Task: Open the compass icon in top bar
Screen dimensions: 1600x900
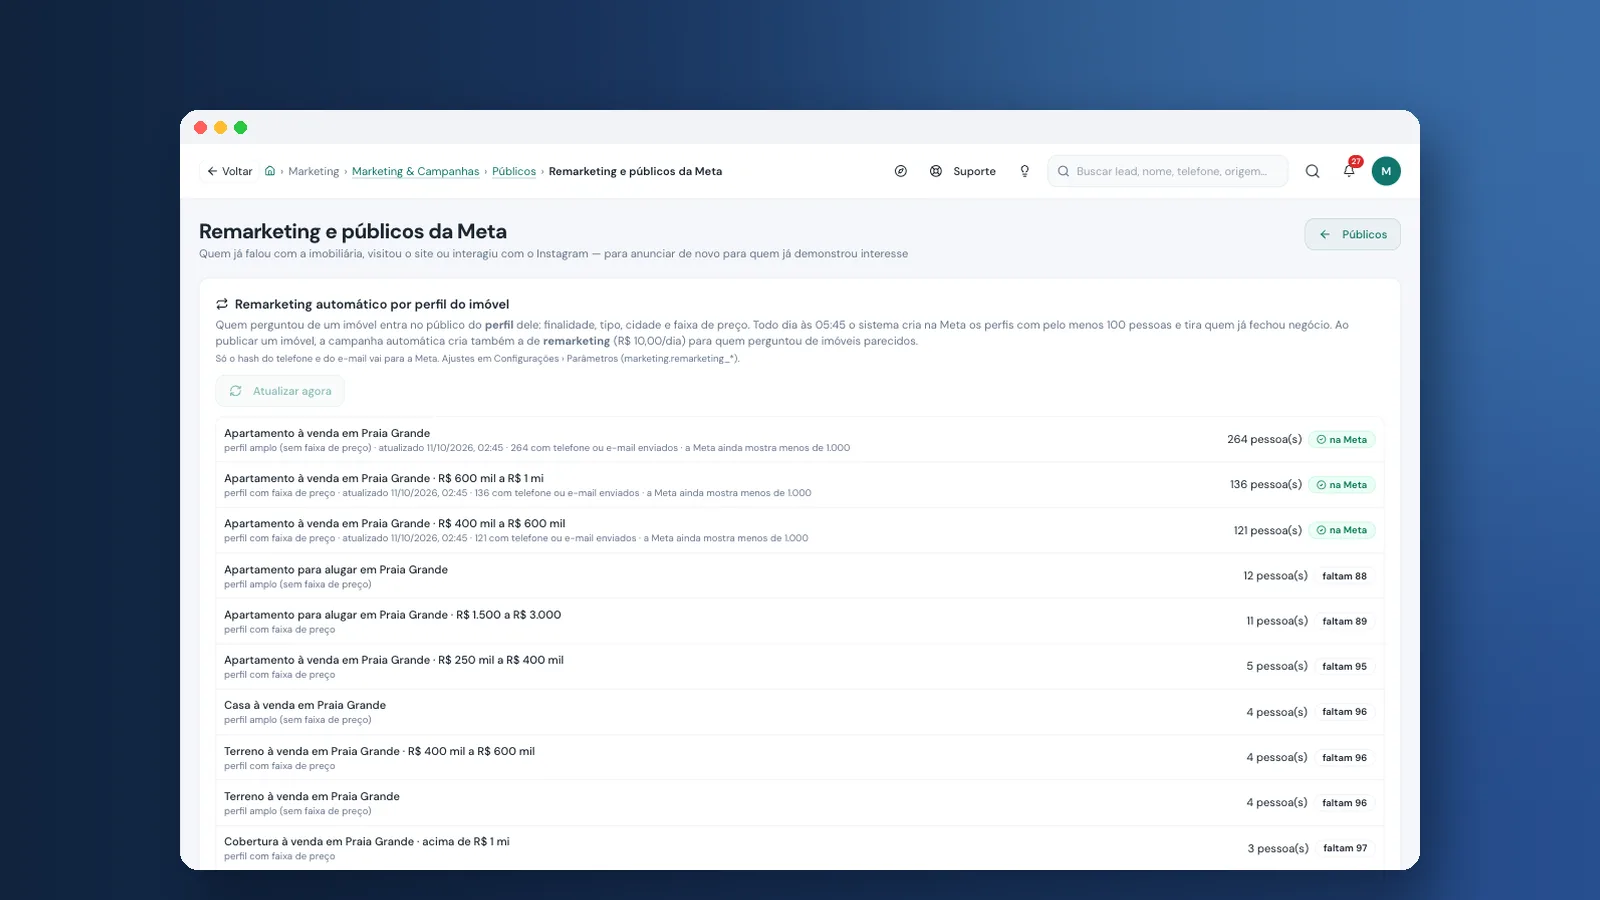Action: pos(901,171)
